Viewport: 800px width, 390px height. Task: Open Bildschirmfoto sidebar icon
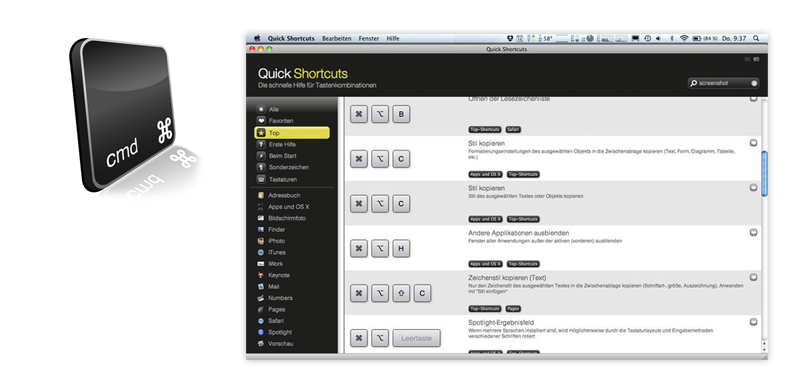(261, 218)
